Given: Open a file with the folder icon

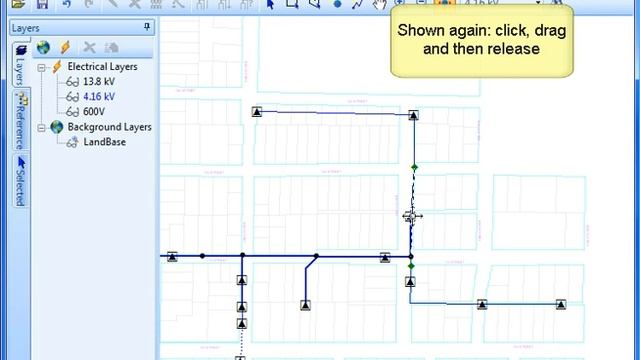Looking at the screenshot, I should 18,4.
